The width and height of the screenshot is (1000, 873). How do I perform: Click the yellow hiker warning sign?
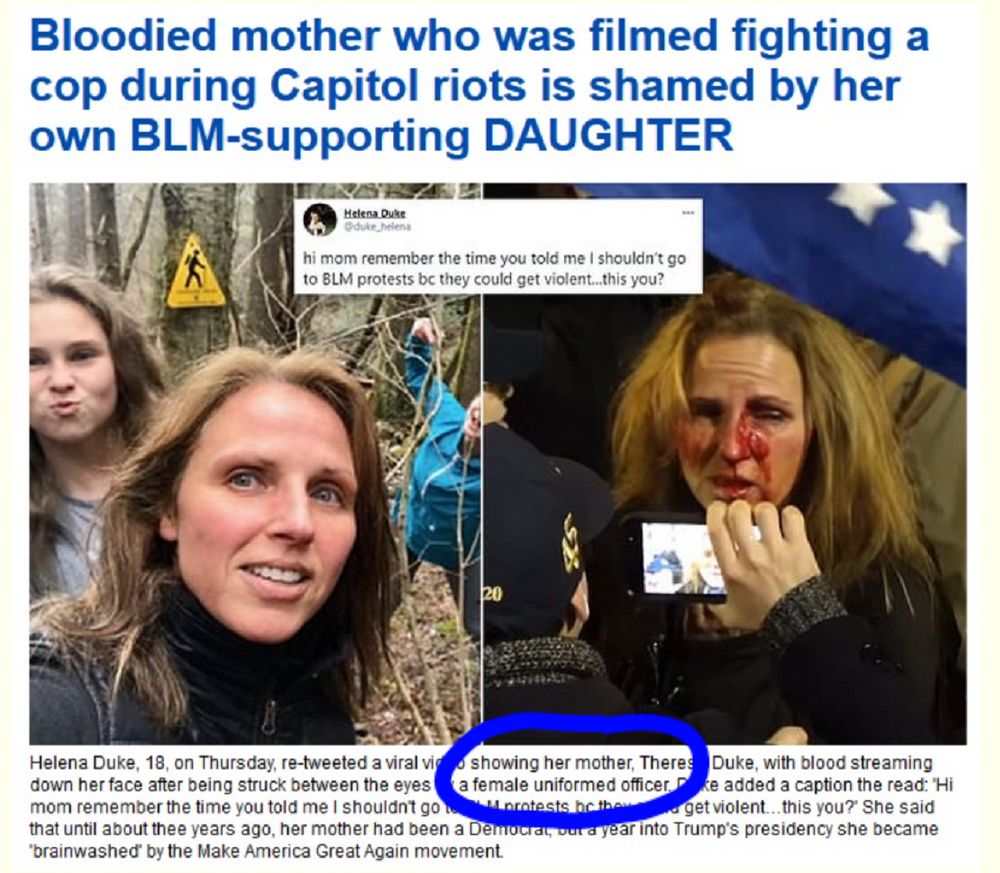click(x=195, y=271)
